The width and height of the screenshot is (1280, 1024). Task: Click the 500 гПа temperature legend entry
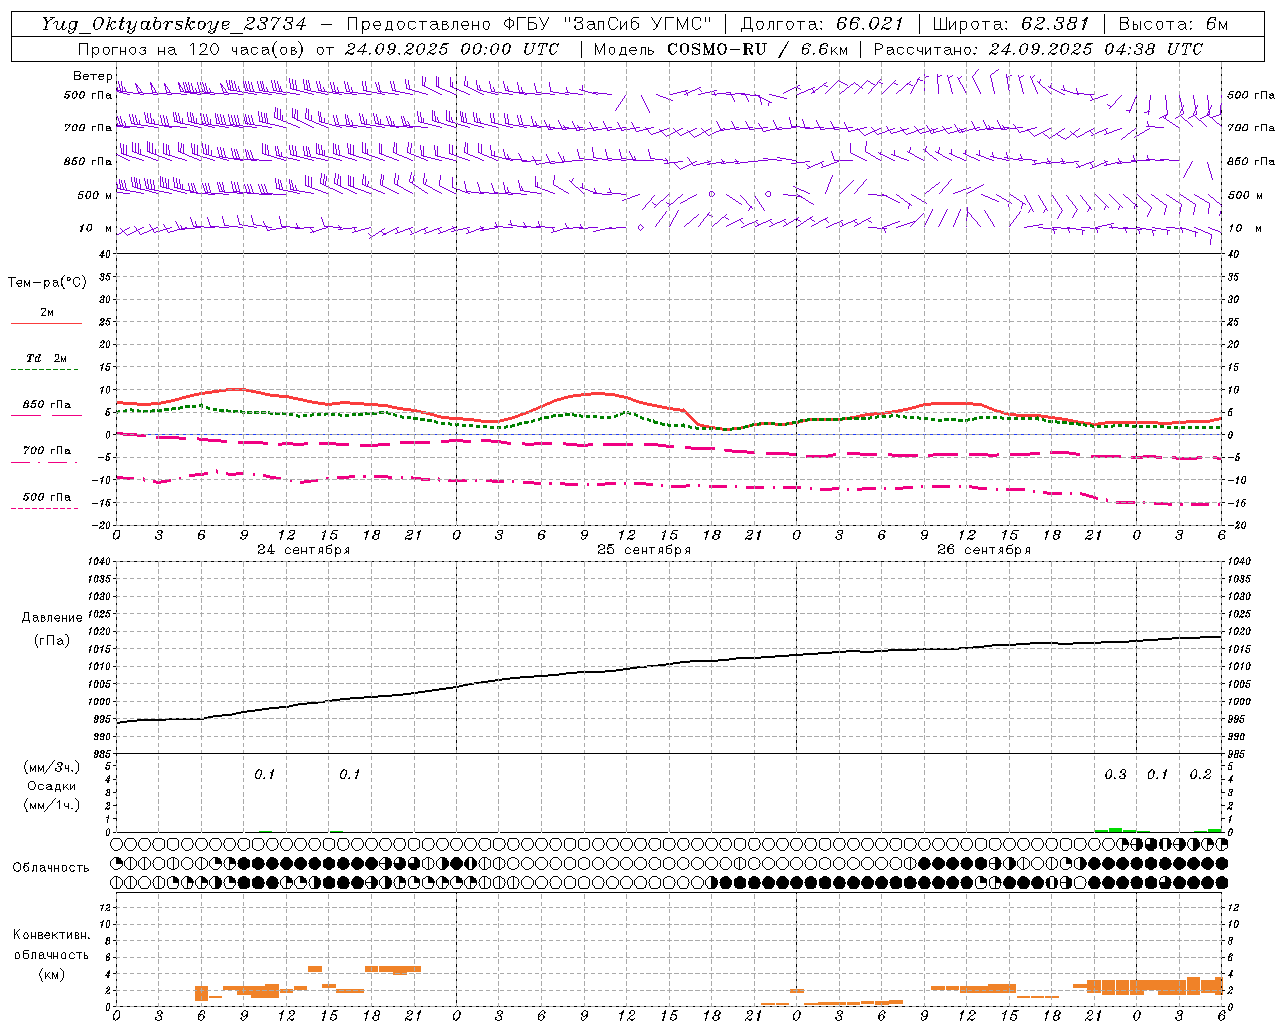[x=47, y=497]
